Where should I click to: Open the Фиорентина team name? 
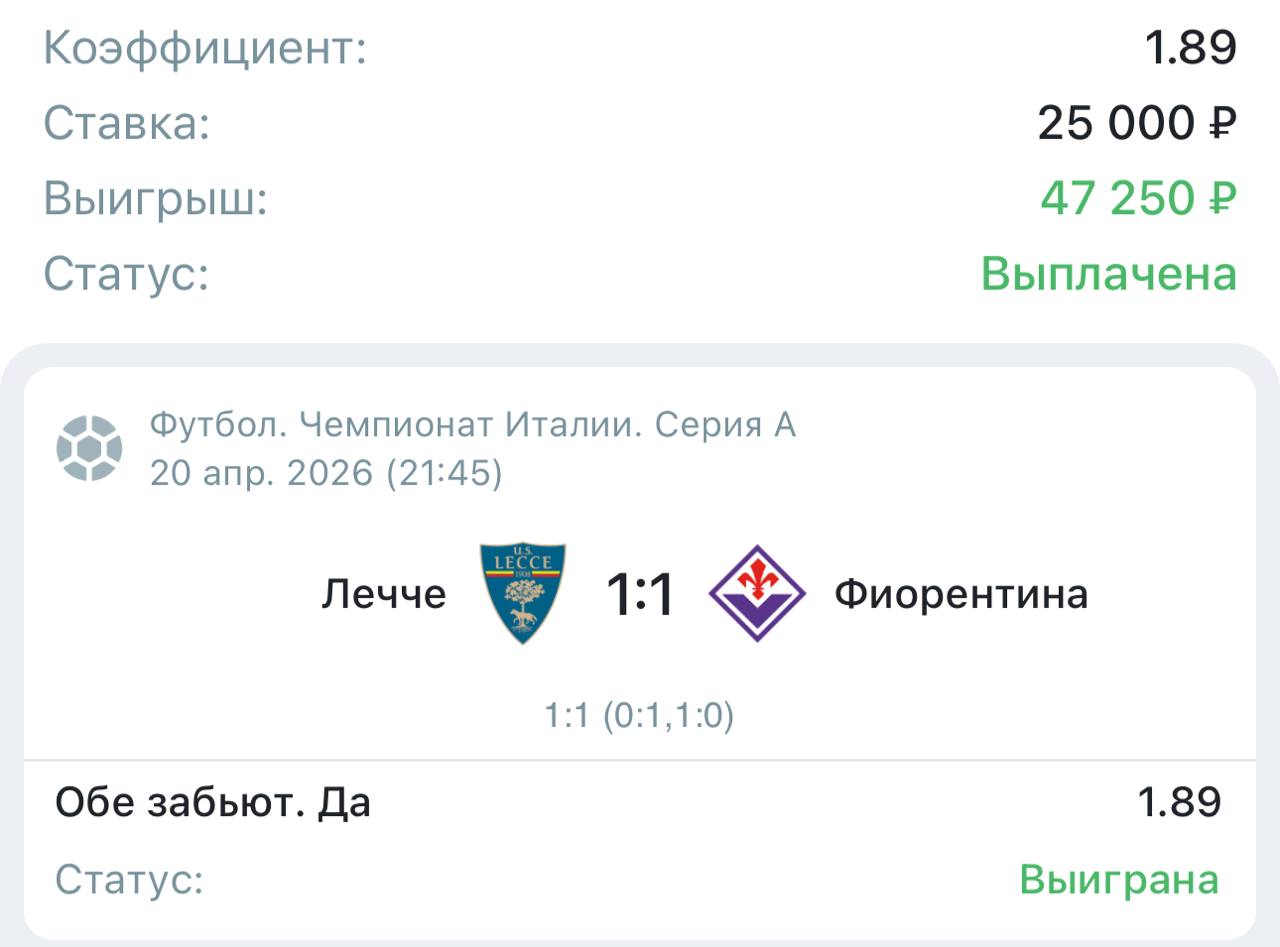(961, 594)
